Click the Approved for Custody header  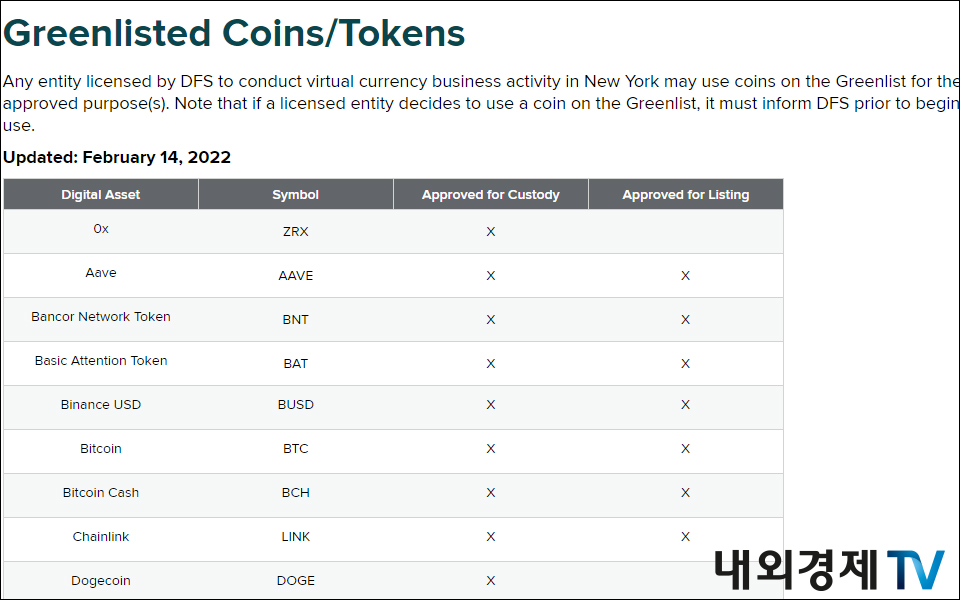tap(491, 195)
